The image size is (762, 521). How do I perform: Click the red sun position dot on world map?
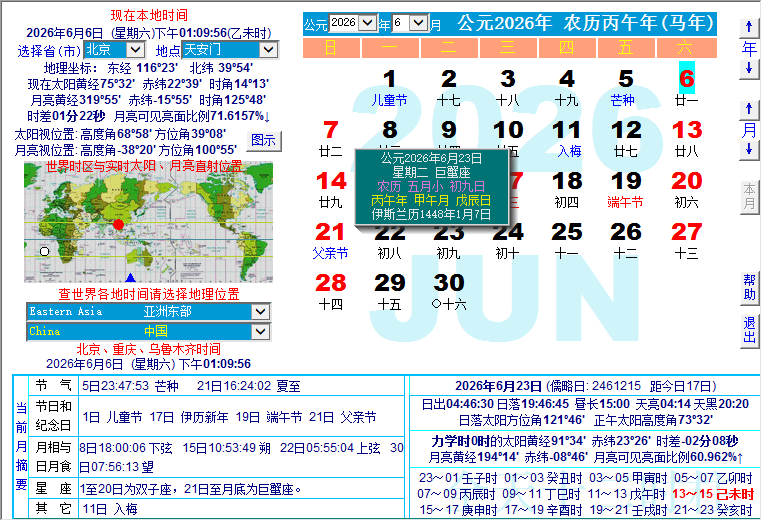click(x=119, y=225)
